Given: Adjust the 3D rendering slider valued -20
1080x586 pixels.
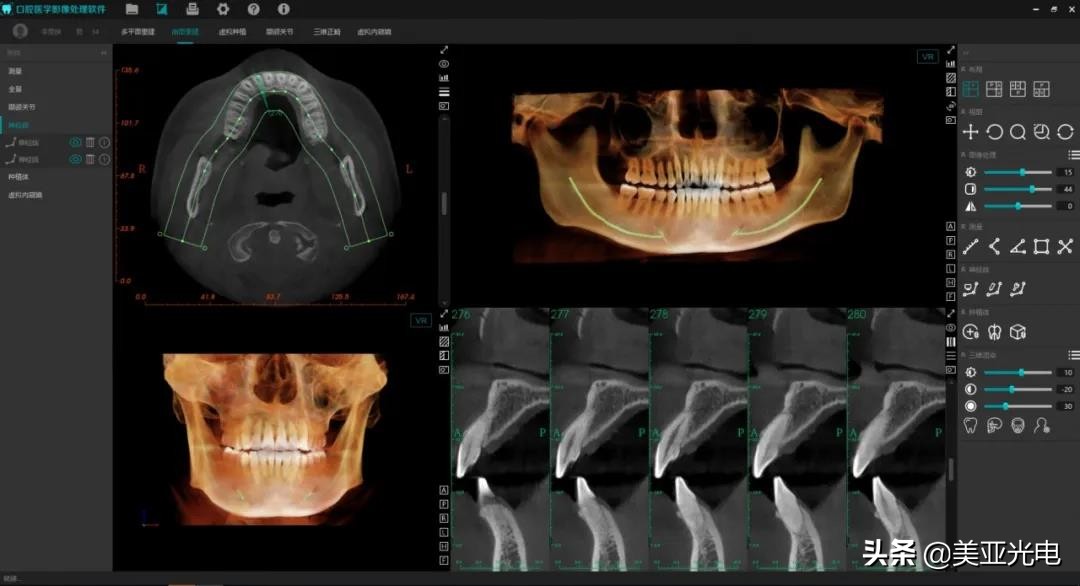Looking at the screenshot, I should click(1017, 389).
